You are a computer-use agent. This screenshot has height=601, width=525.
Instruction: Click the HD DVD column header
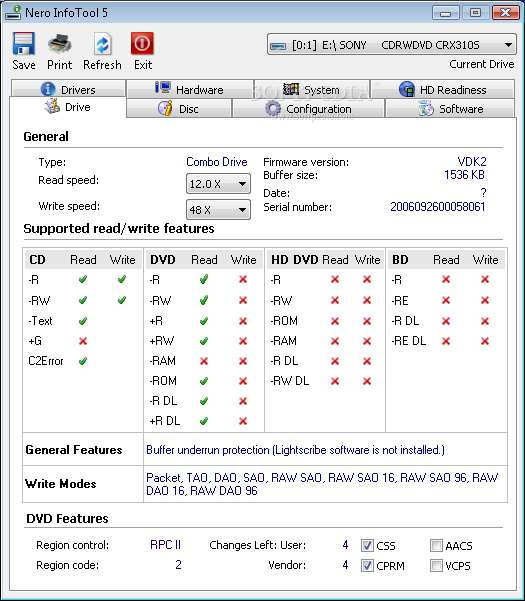(x=294, y=259)
